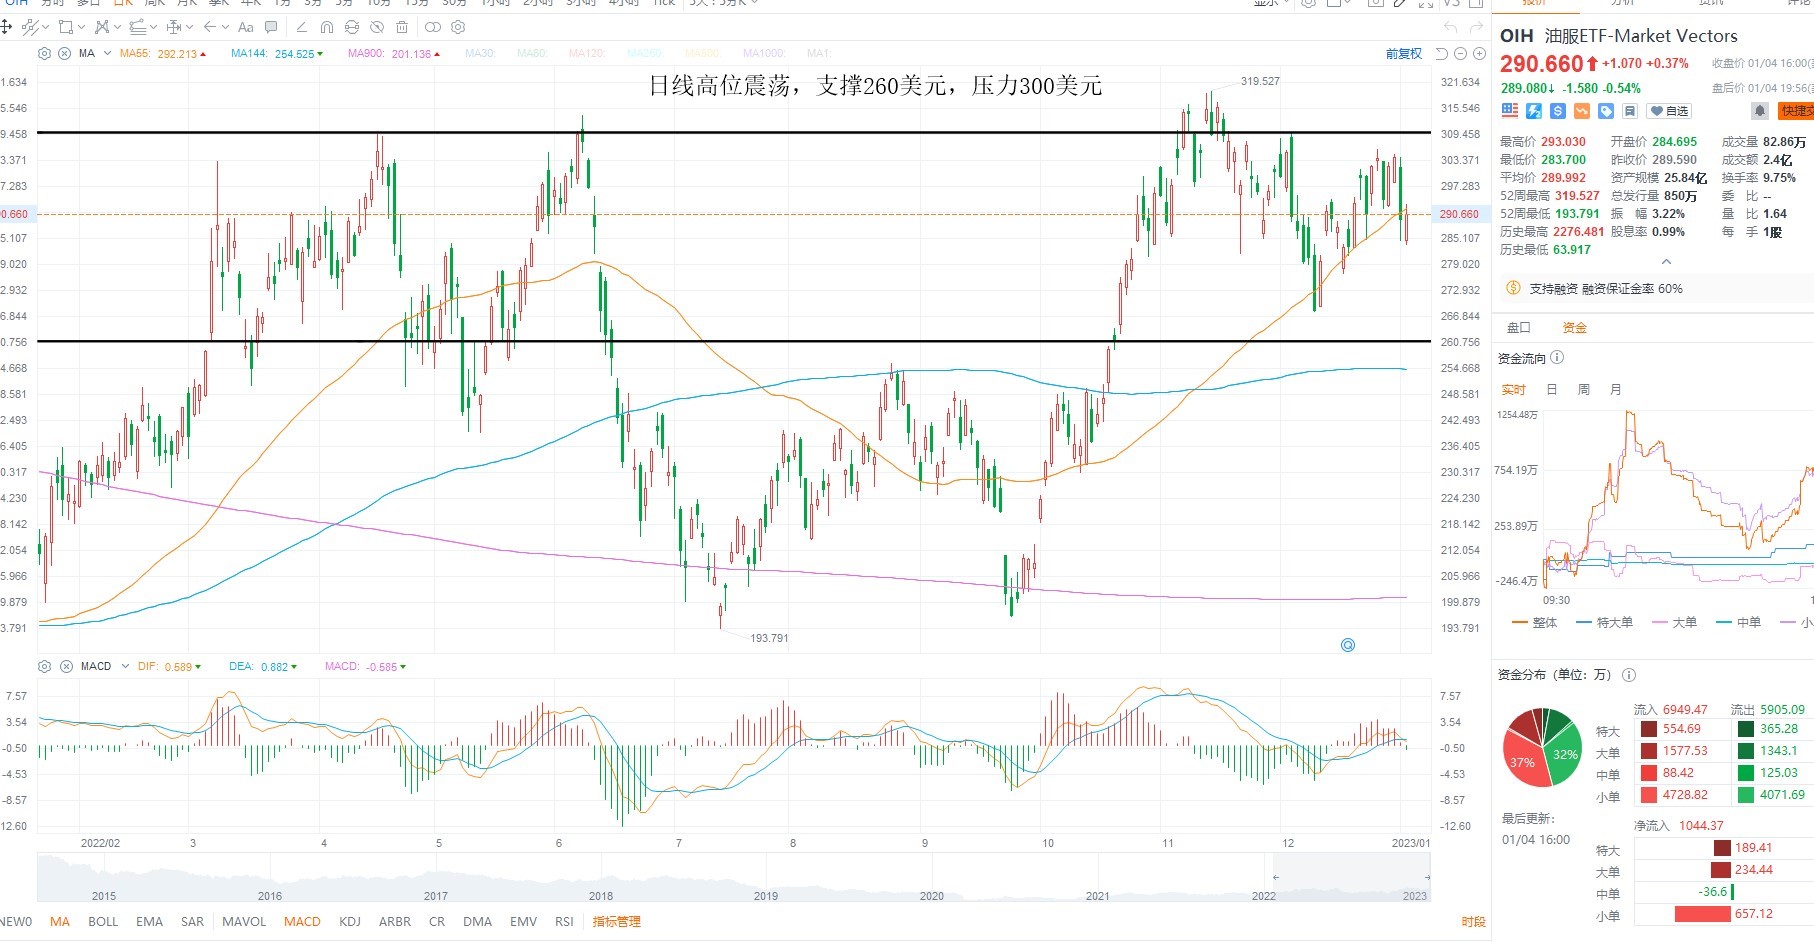
Task: Click the price alert bell icon
Action: pyautogui.click(x=1760, y=111)
